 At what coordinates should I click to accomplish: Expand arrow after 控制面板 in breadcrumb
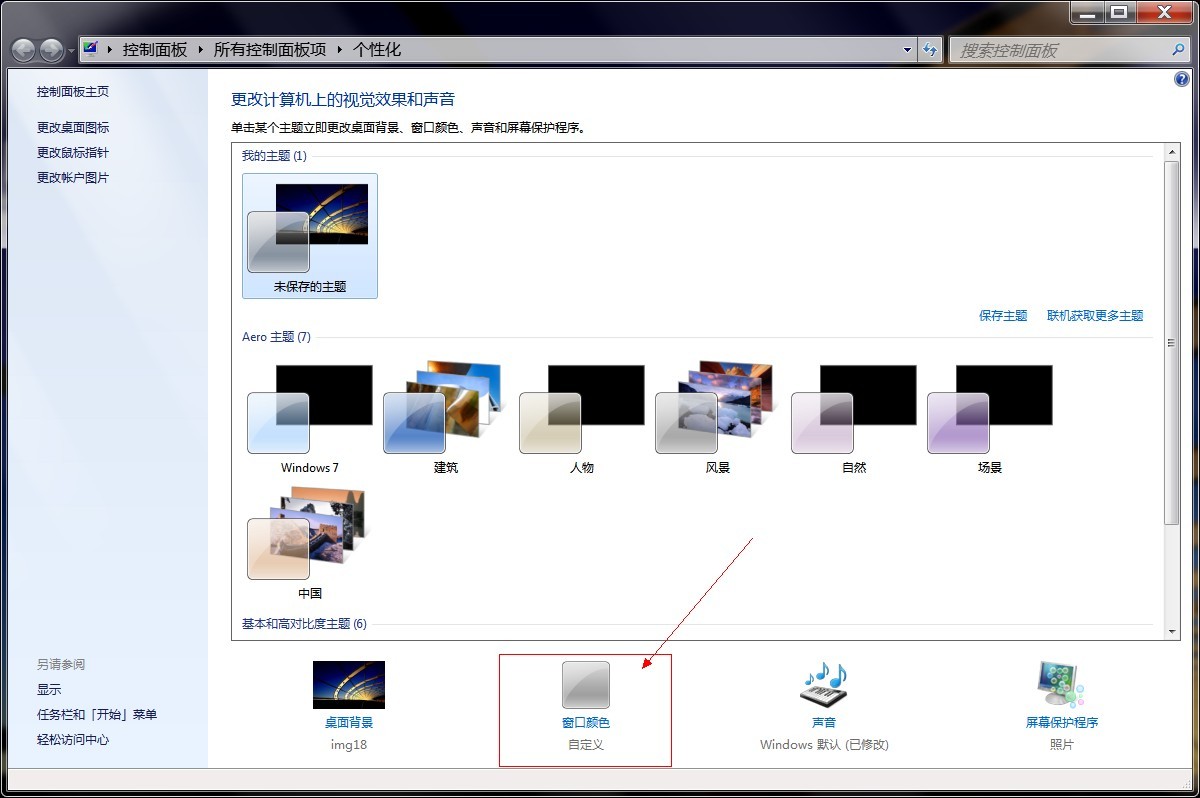(200, 49)
